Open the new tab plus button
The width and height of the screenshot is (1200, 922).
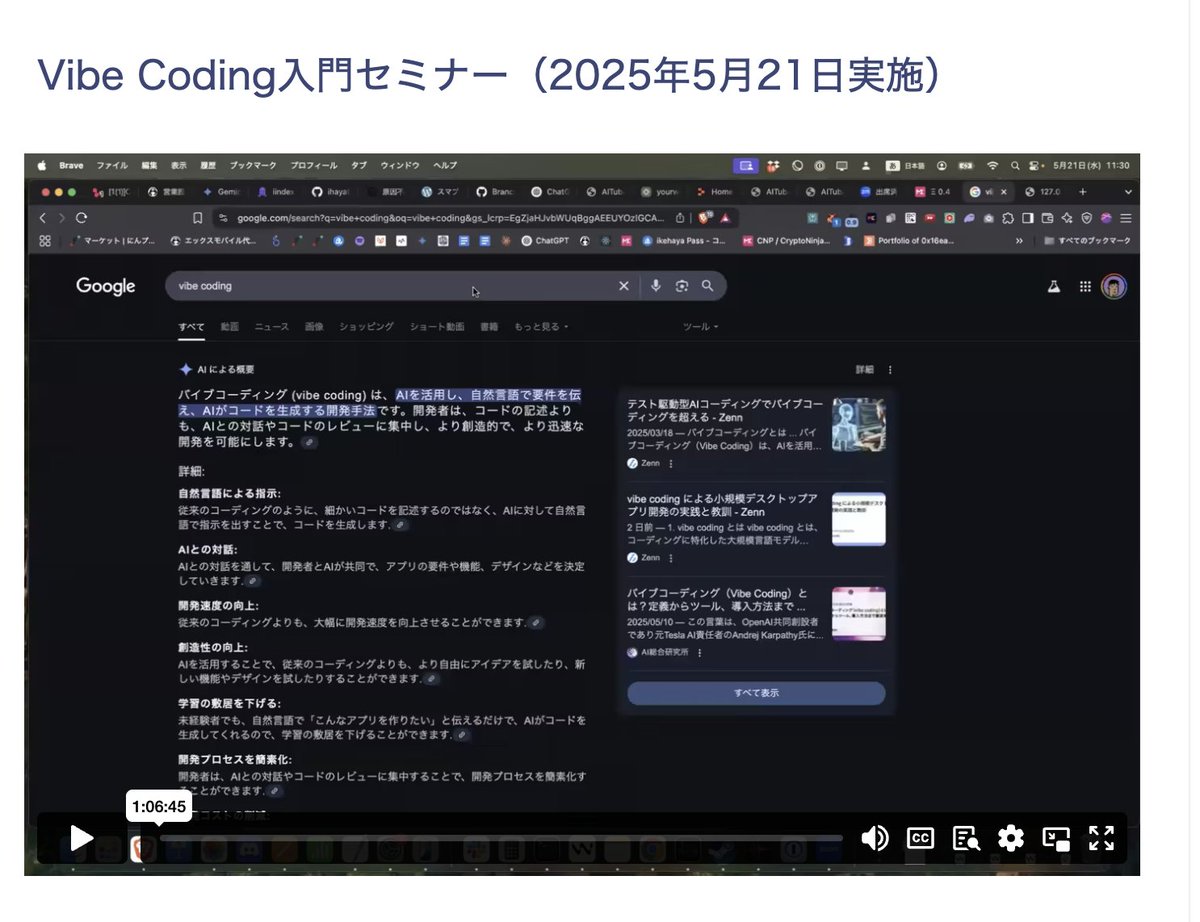tap(1082, 191)
